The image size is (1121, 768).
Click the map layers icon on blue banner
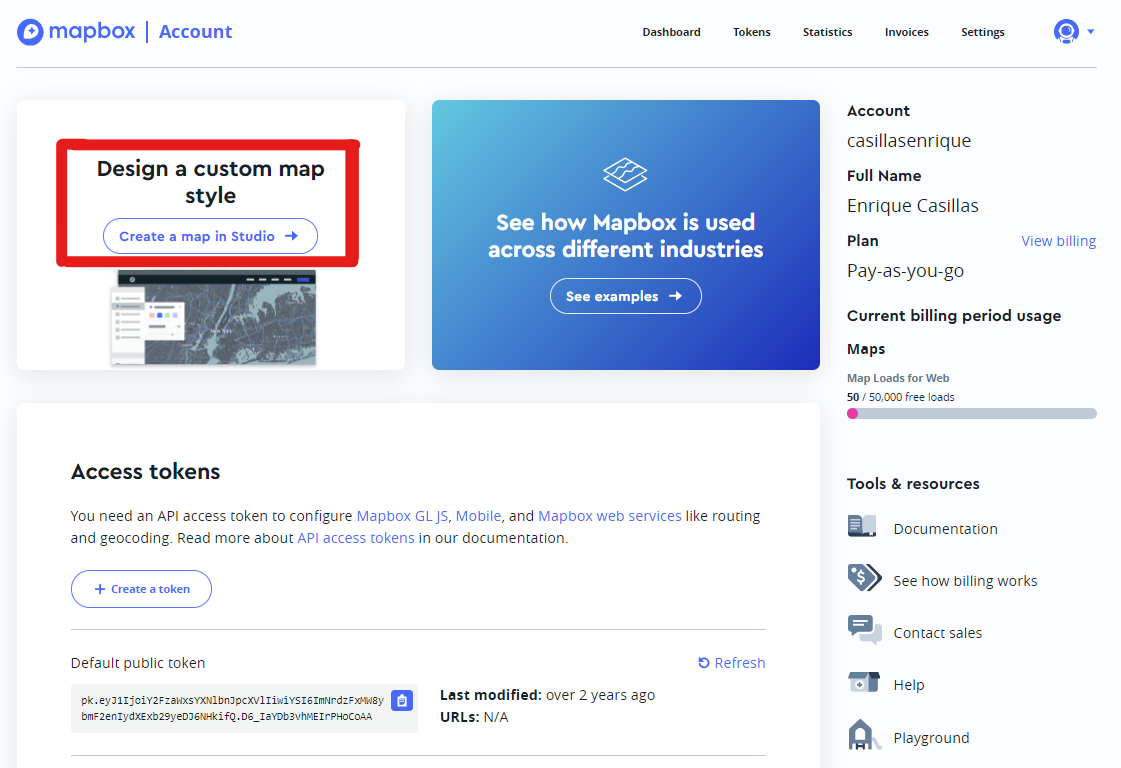[625, 175]
